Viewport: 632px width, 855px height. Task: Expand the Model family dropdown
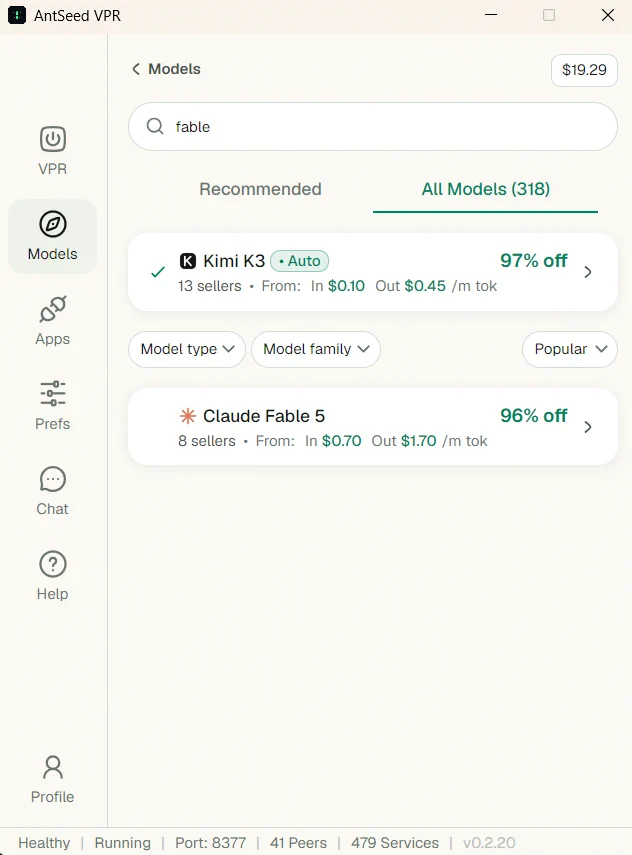(316, 349)
